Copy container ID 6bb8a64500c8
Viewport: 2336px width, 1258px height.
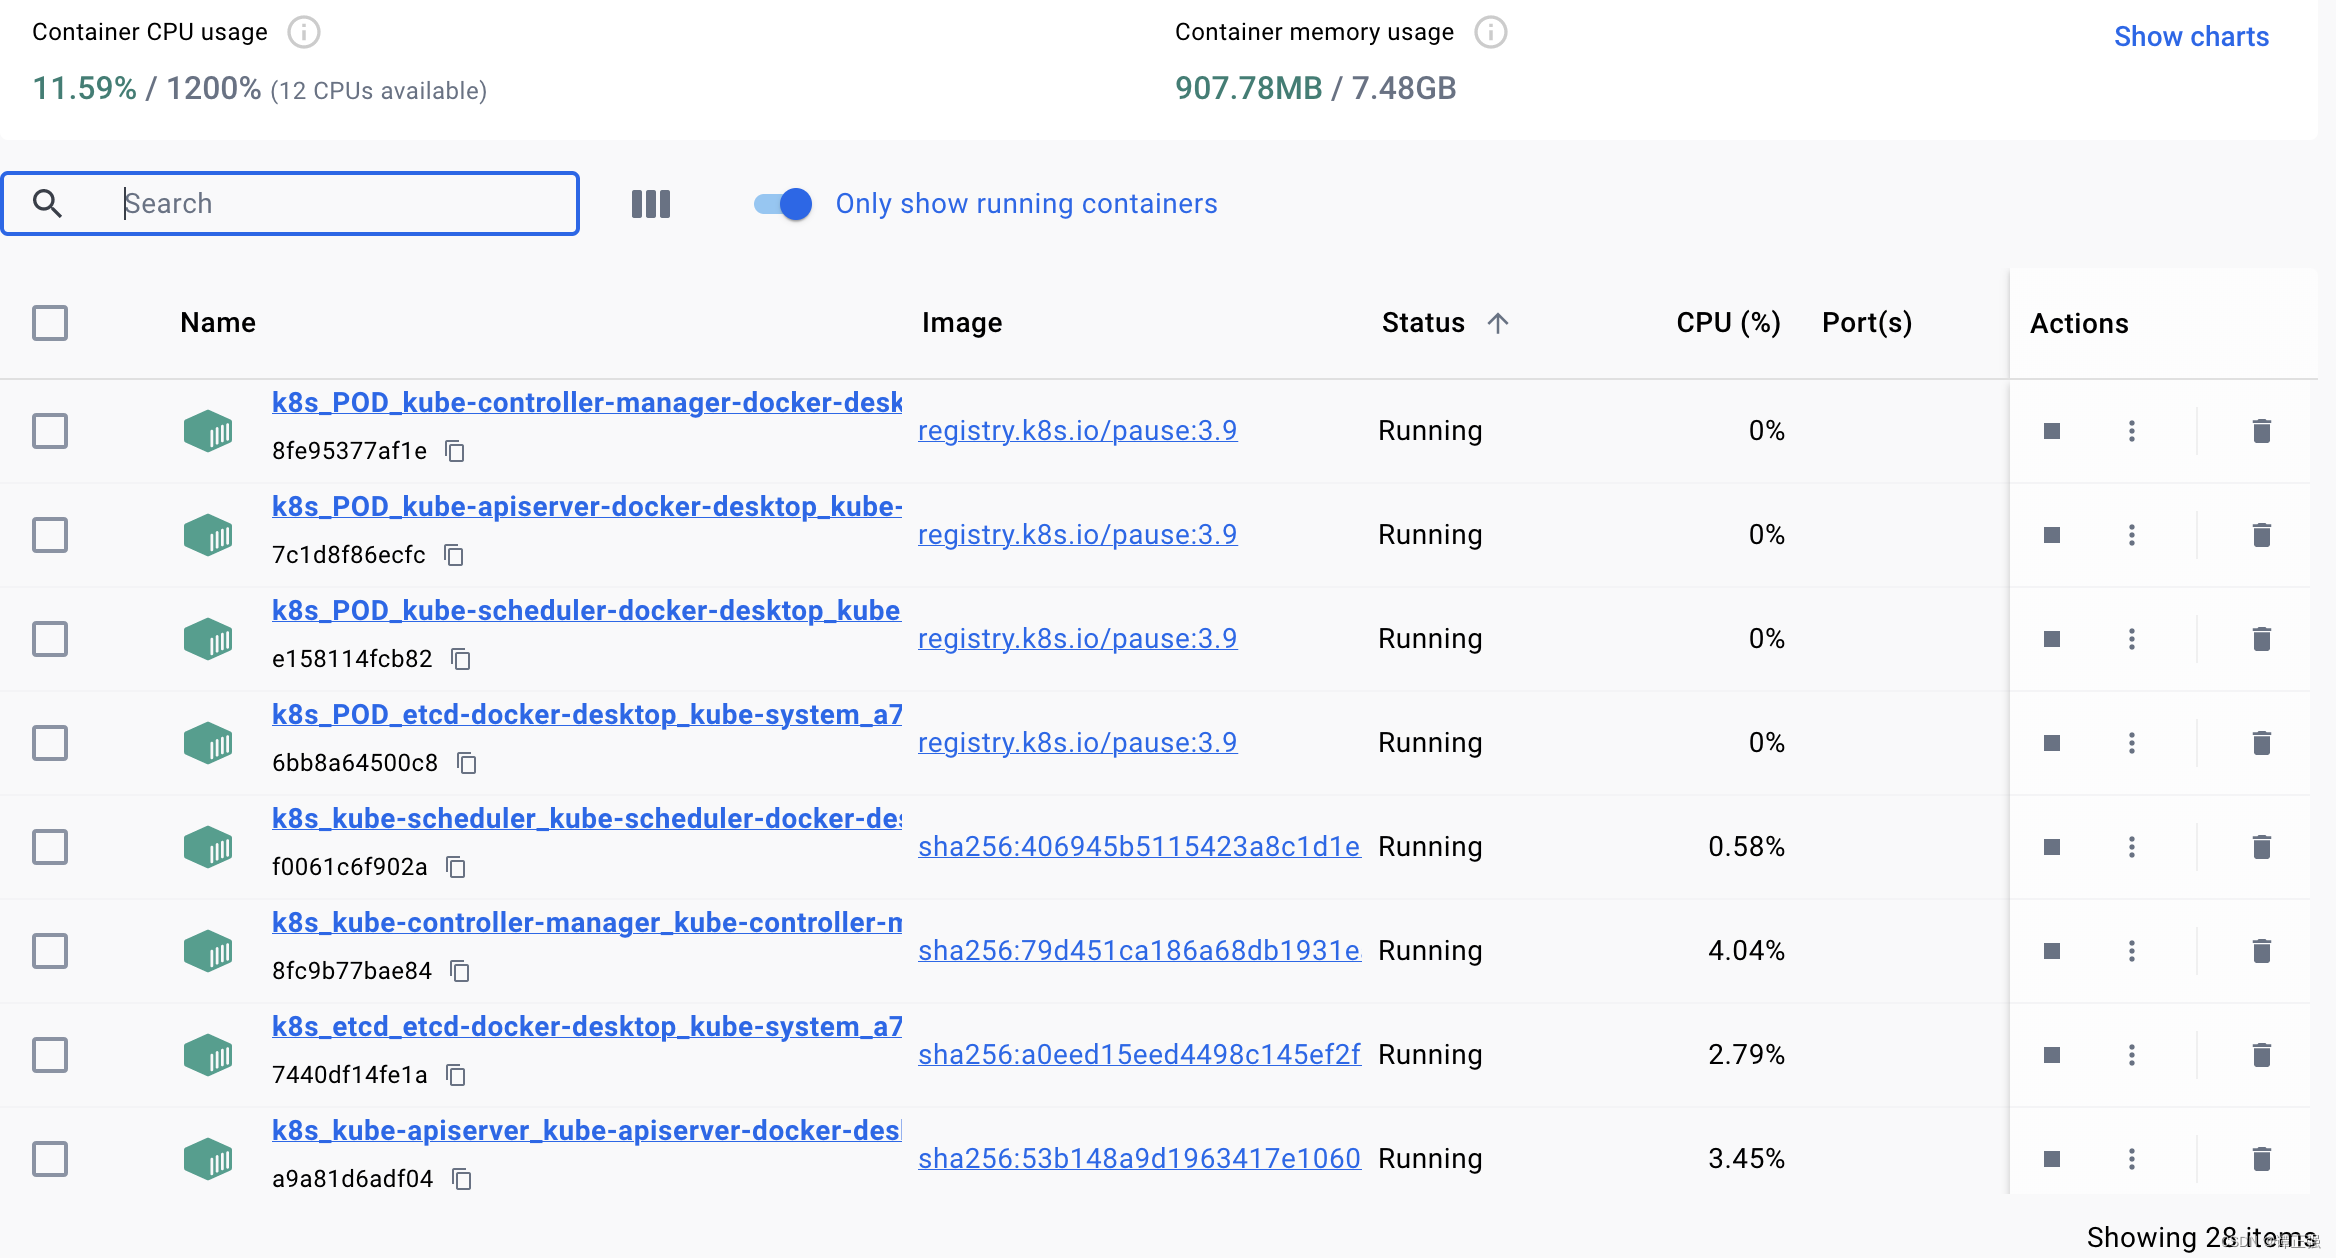point(467,763)
